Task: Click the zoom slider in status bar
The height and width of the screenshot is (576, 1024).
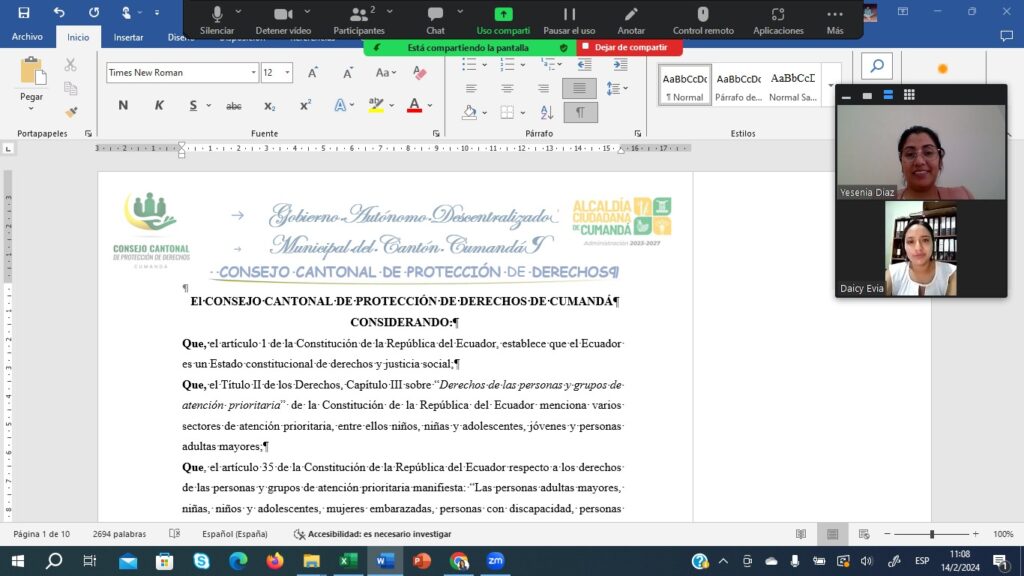Action: tap(932, 534)
